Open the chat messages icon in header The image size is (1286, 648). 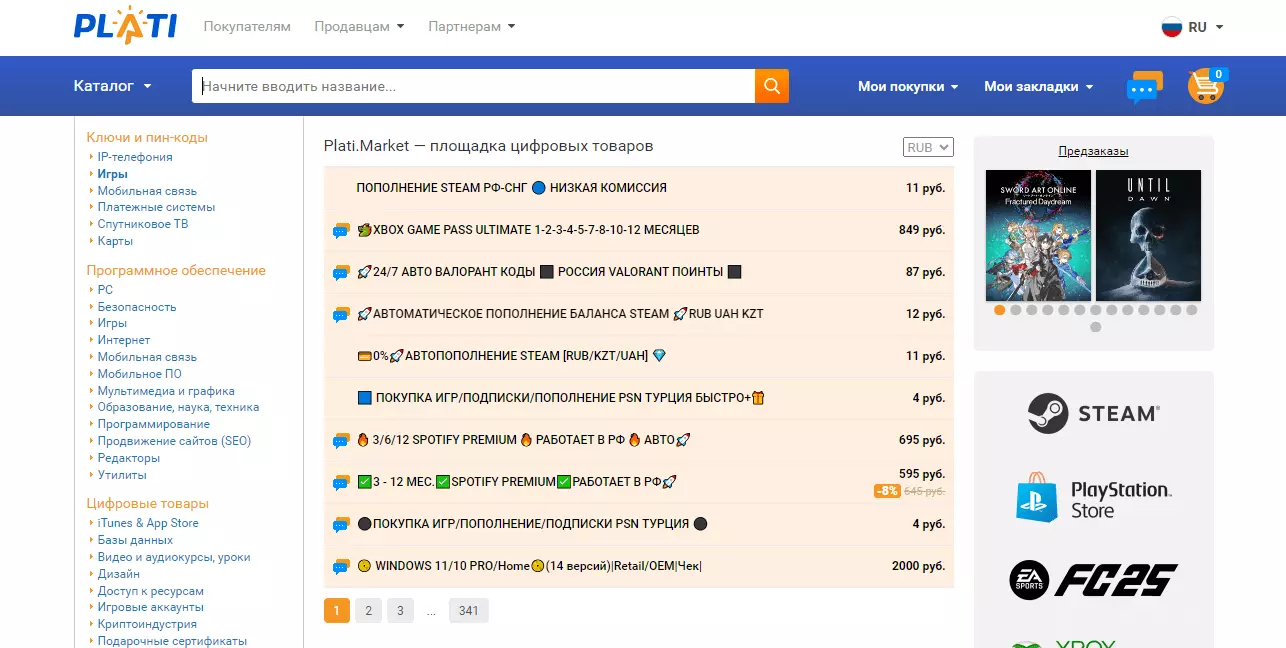[x=1144, y=87]
